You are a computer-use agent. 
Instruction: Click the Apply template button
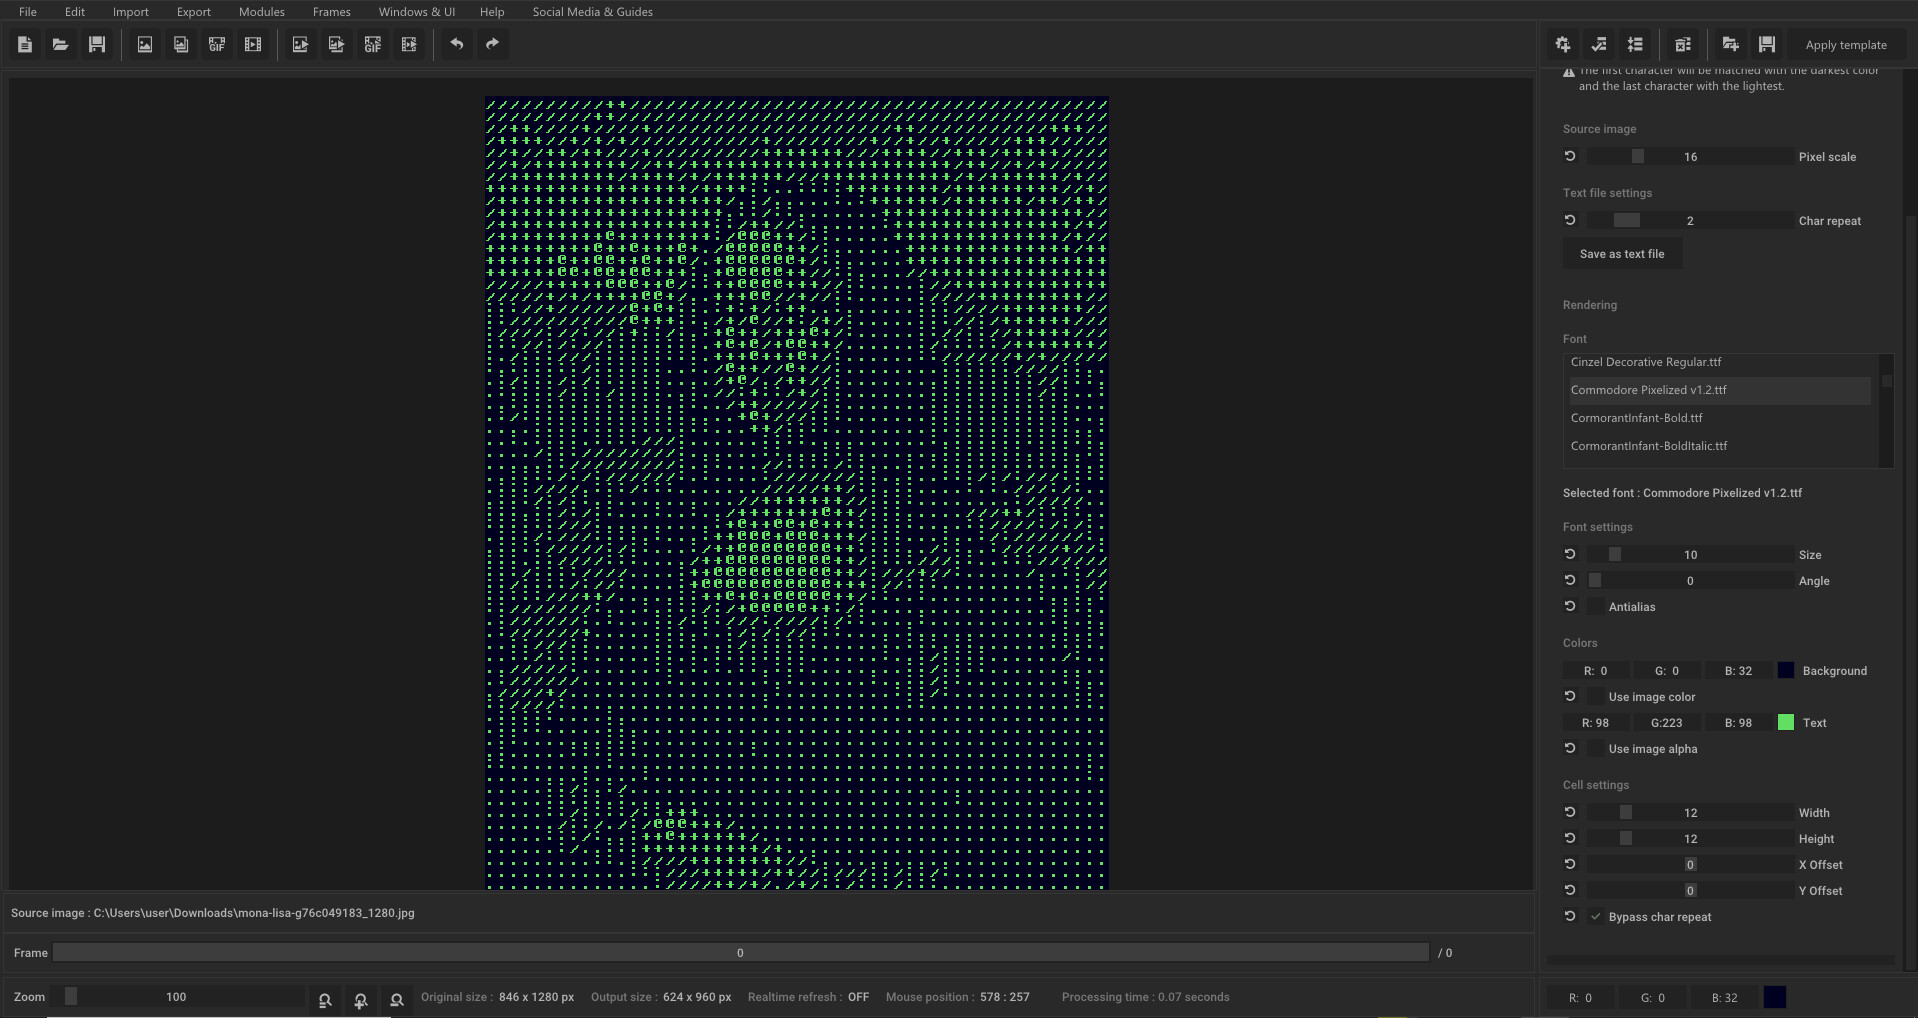(1845, 44)
